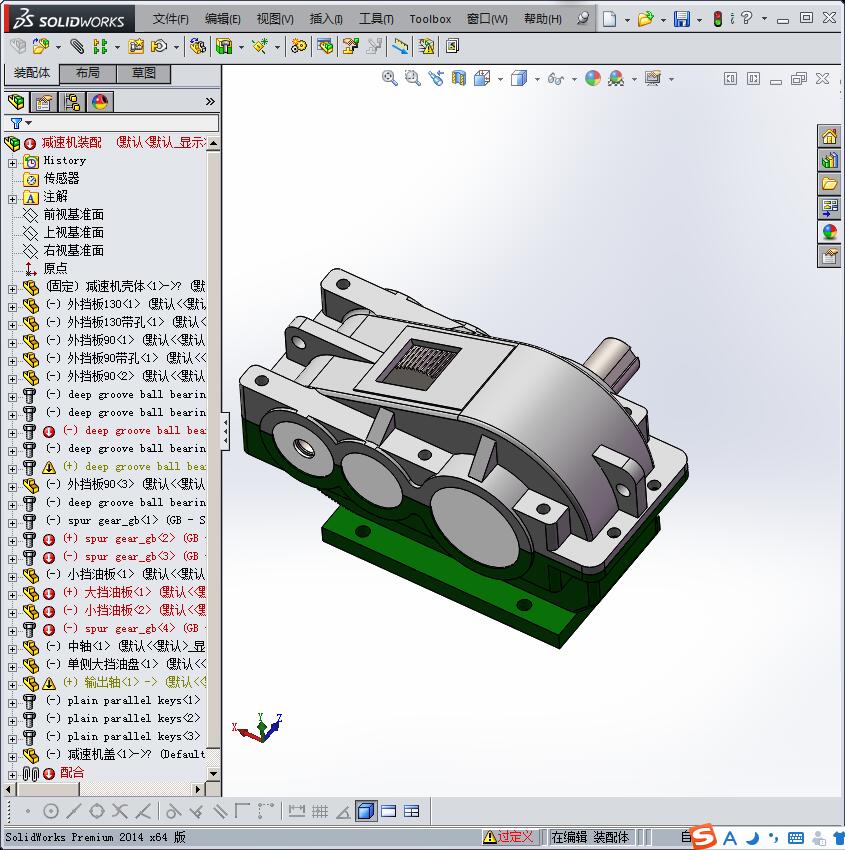Switch to the 布局 tab
The height and width of the screenshot is (850, 845).
[88, 73]
